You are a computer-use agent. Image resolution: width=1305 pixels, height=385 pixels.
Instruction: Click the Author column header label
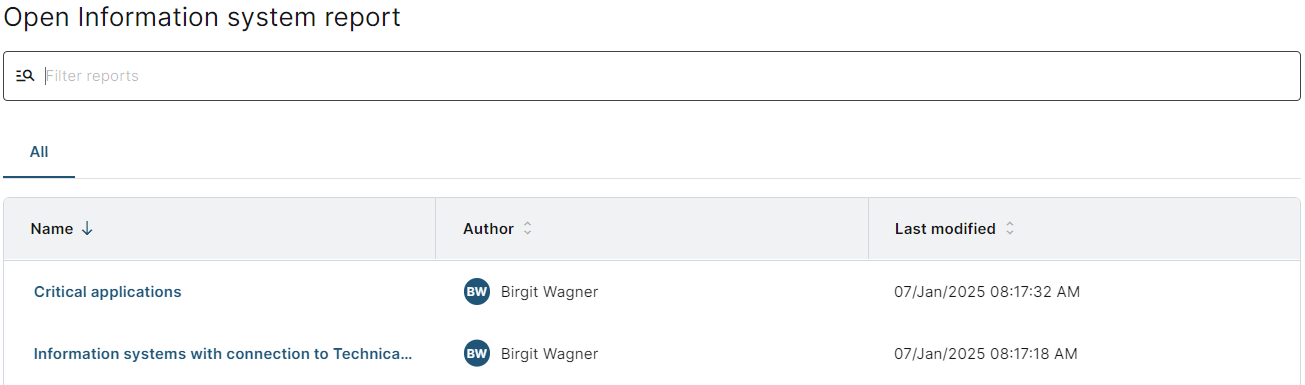[488, 229]
